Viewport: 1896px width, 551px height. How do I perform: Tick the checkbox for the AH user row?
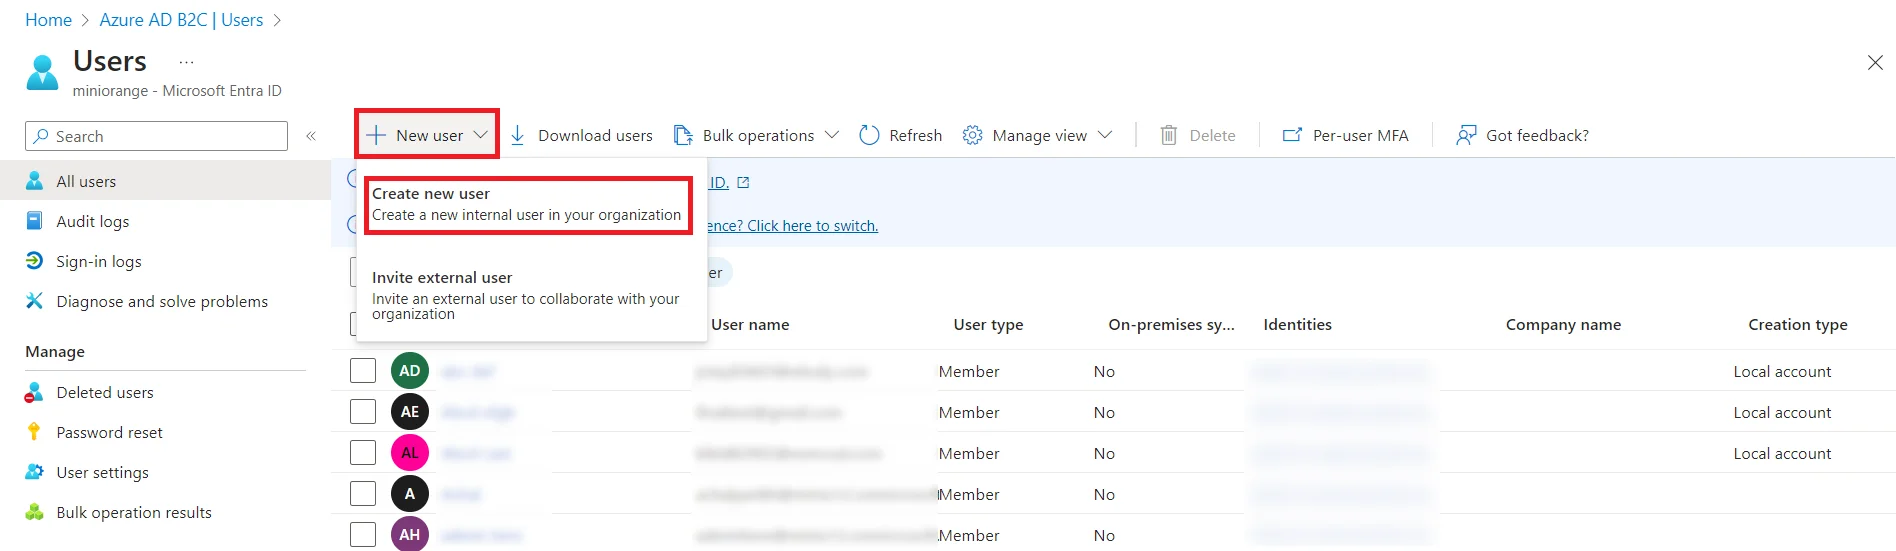[x=363, y=534]
